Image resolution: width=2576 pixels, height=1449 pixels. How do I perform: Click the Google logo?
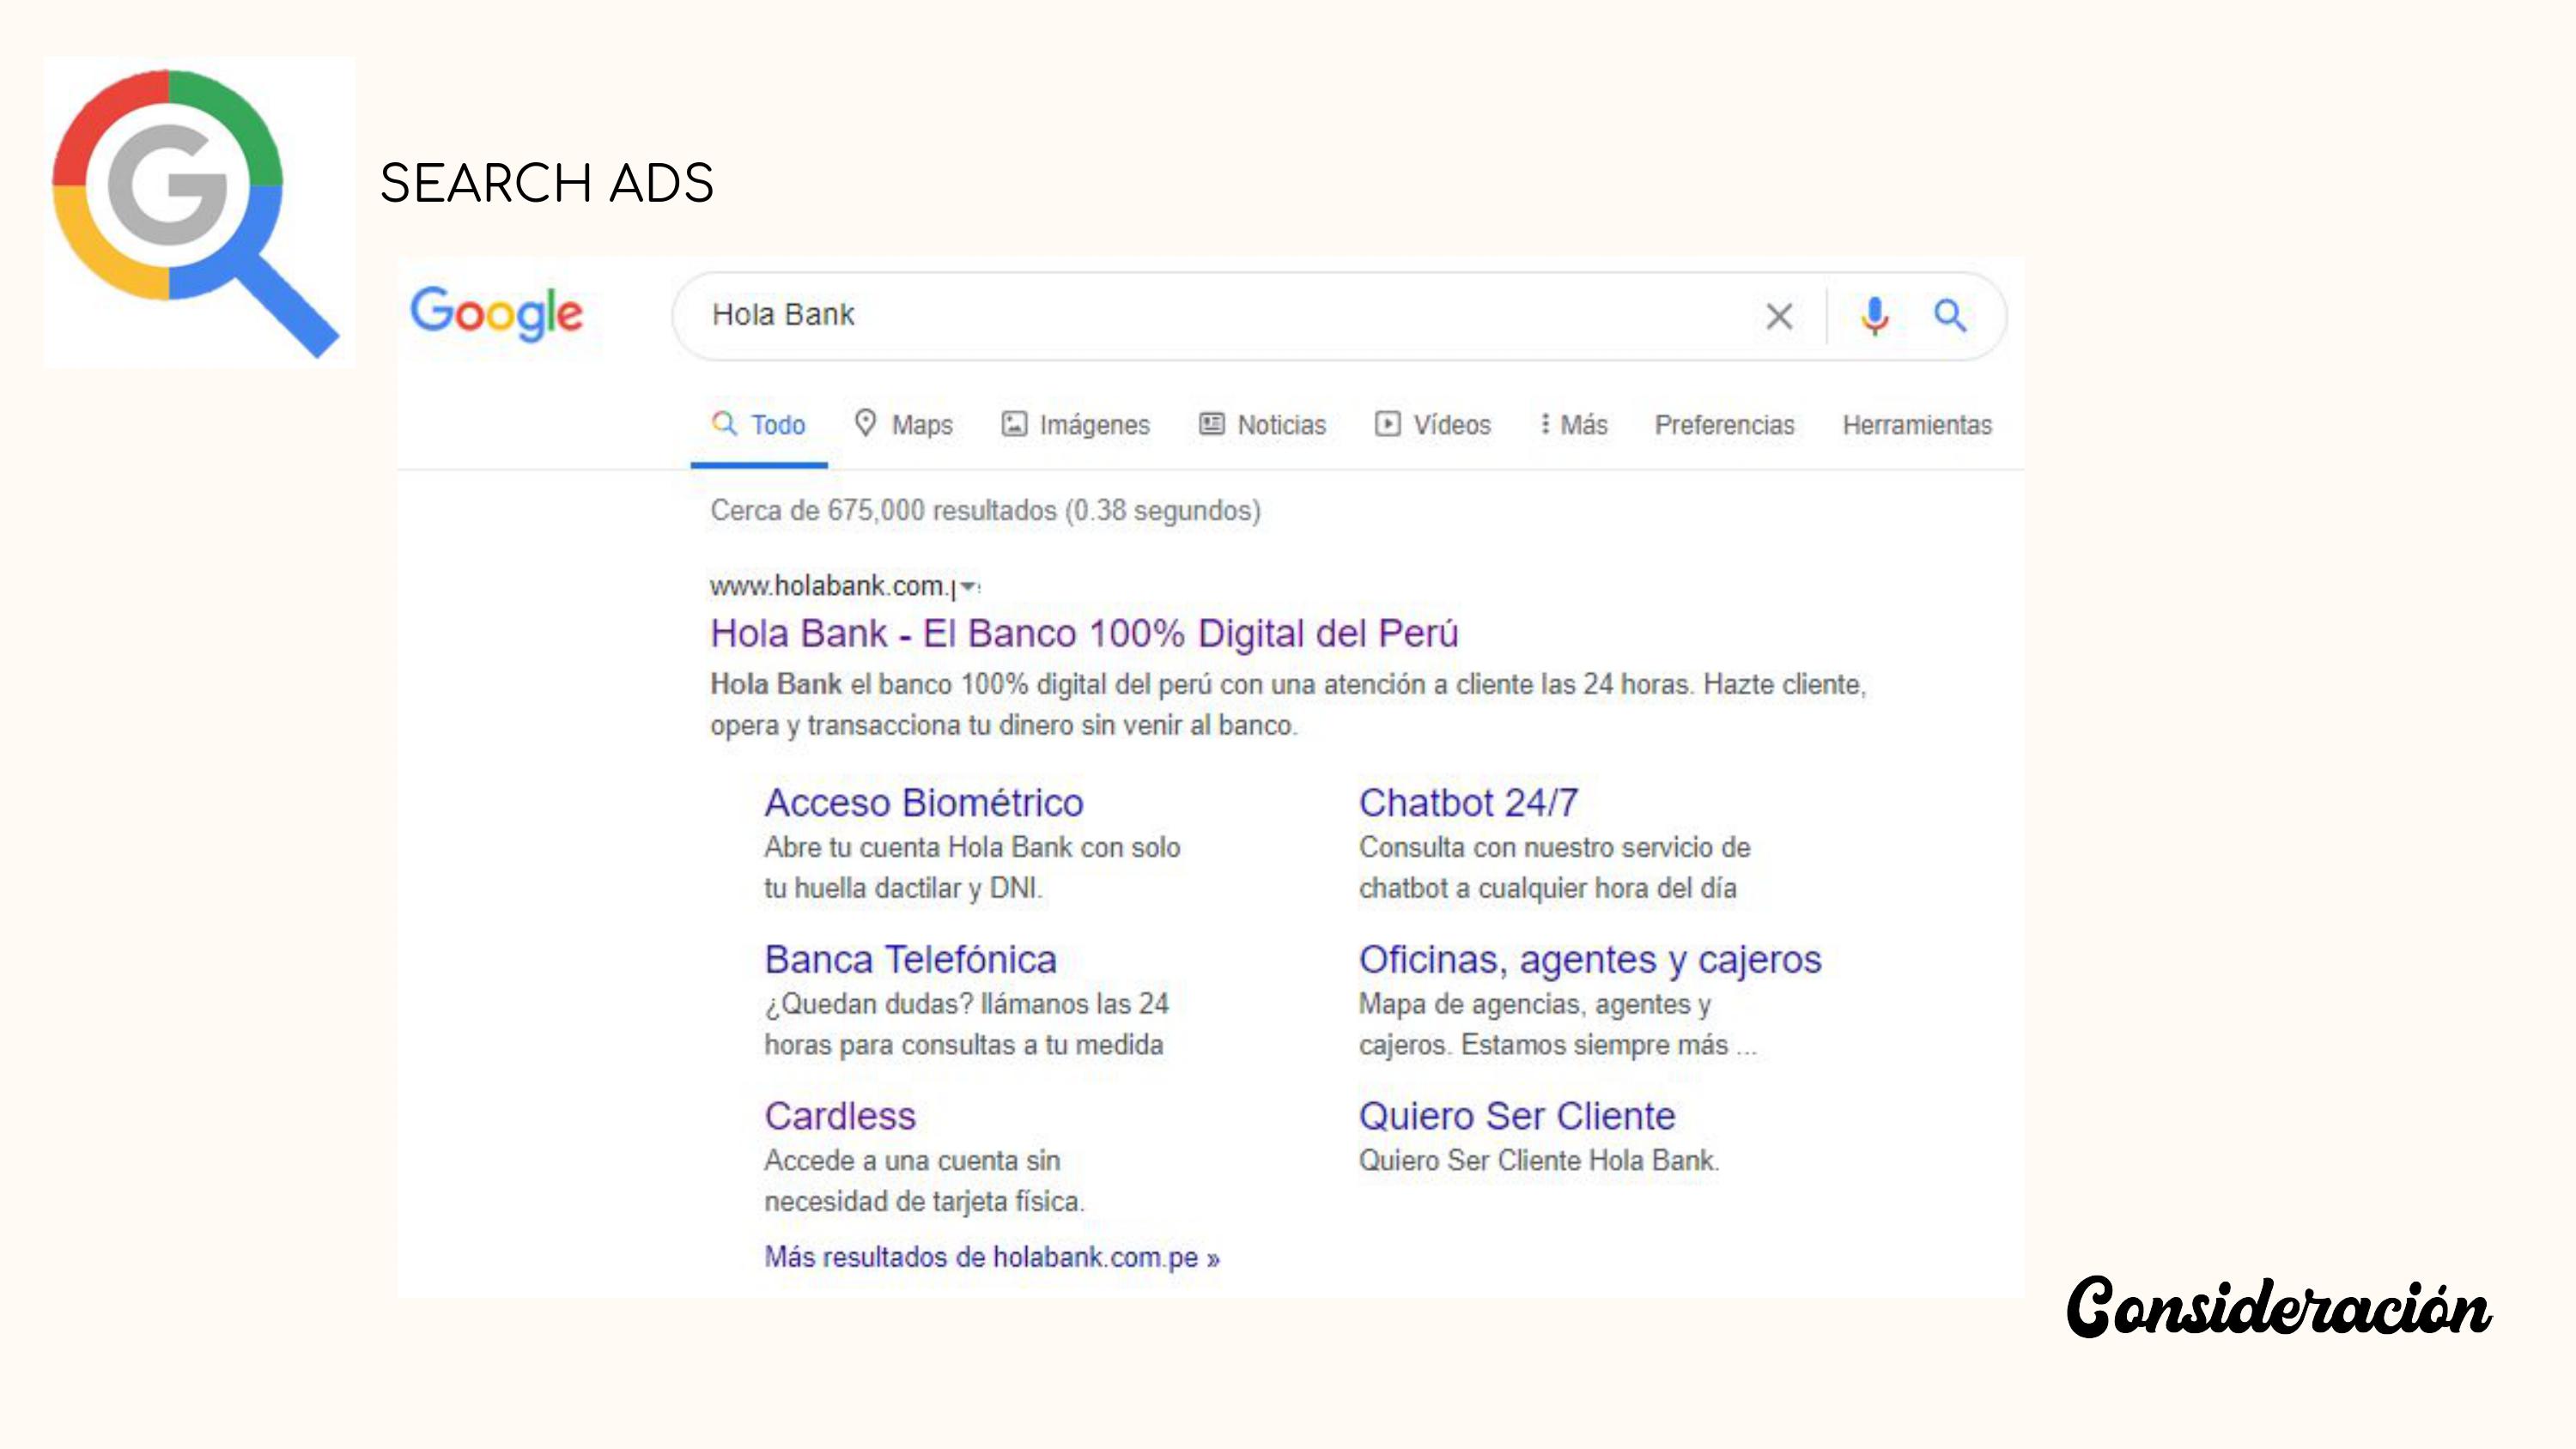(496, 313)
